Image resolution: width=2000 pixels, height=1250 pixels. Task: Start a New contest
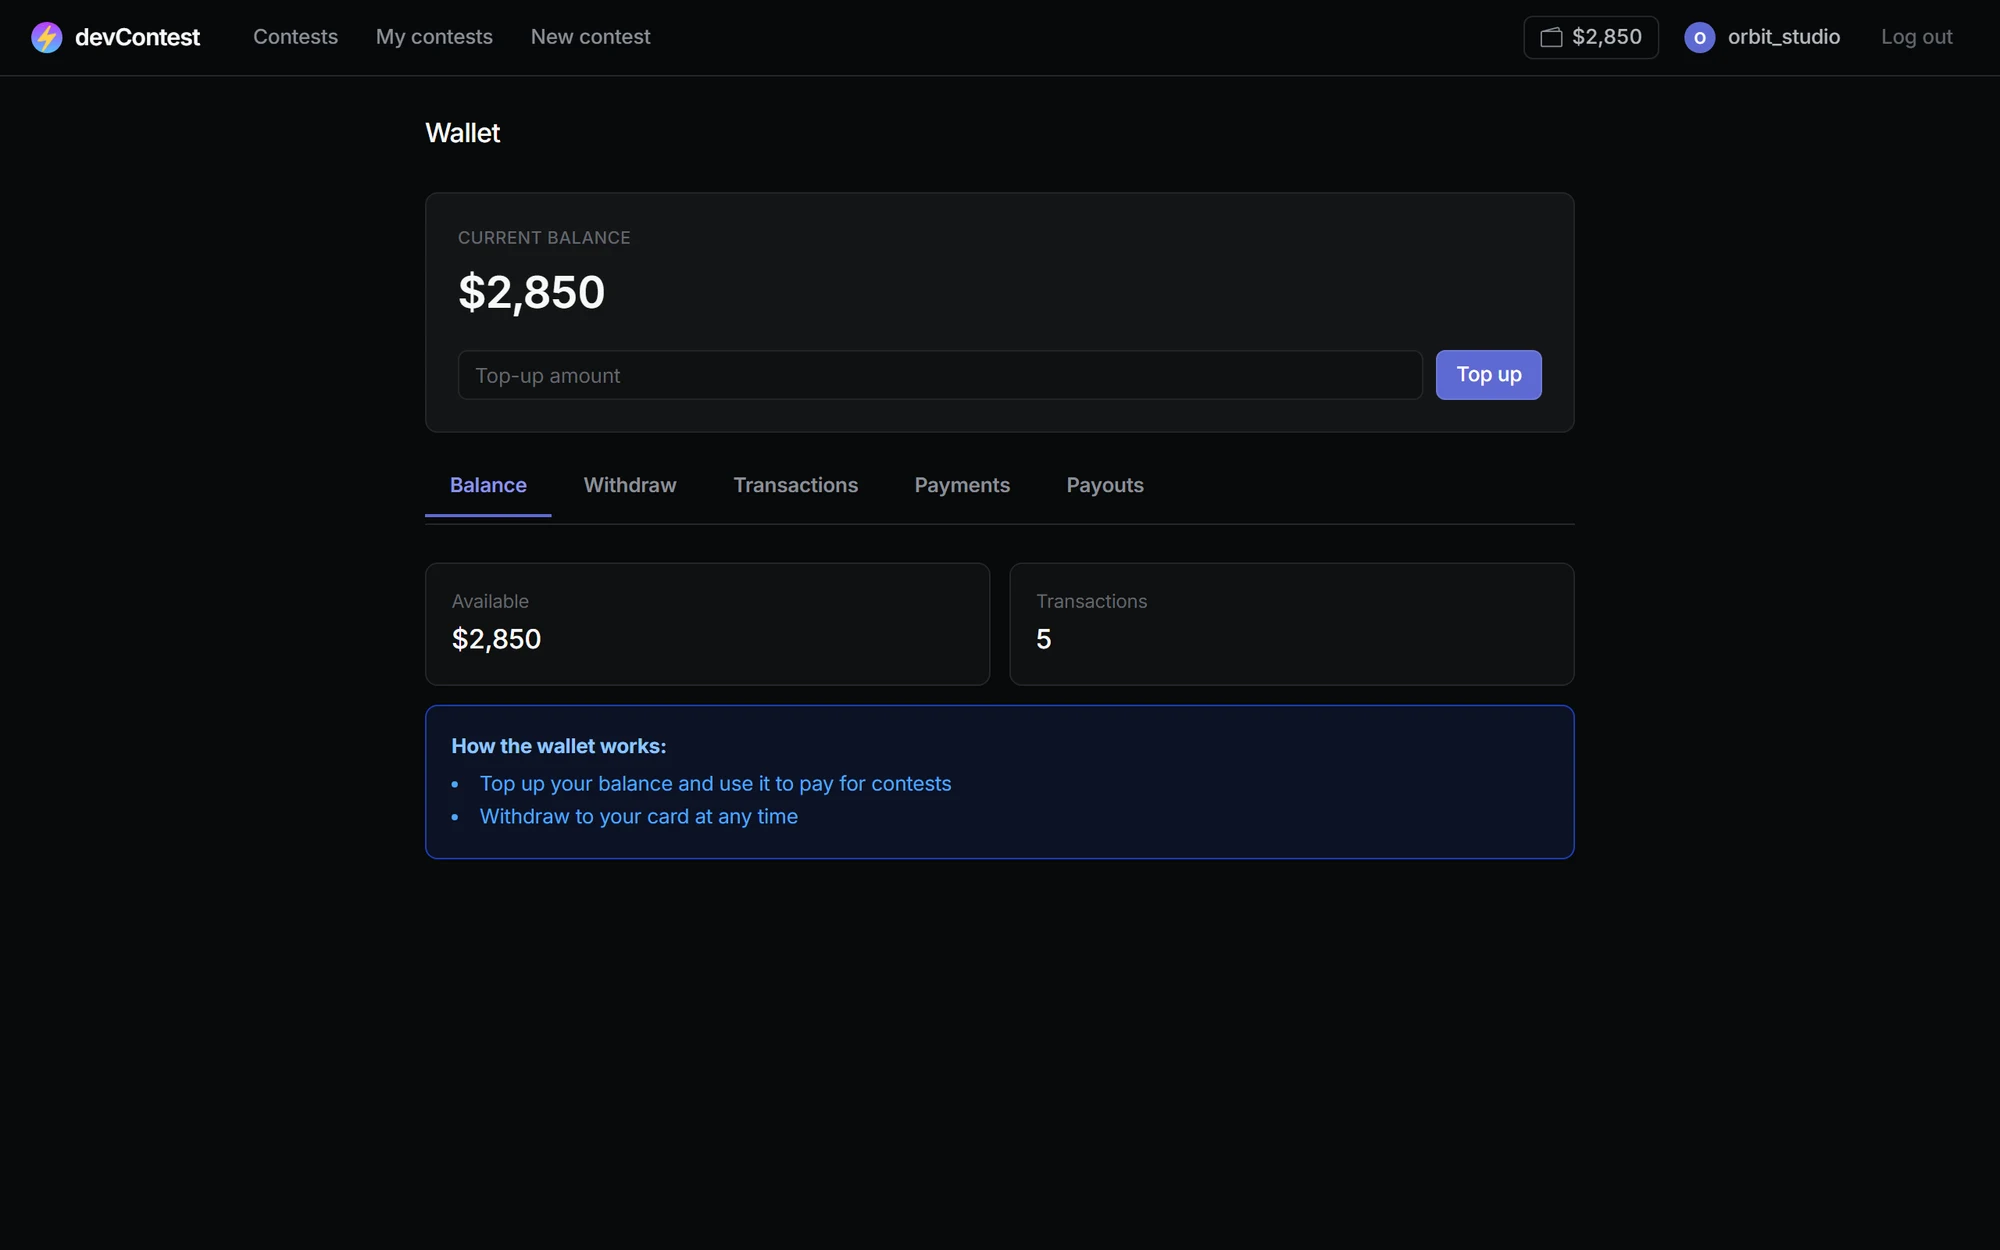[x=590, y=37]
